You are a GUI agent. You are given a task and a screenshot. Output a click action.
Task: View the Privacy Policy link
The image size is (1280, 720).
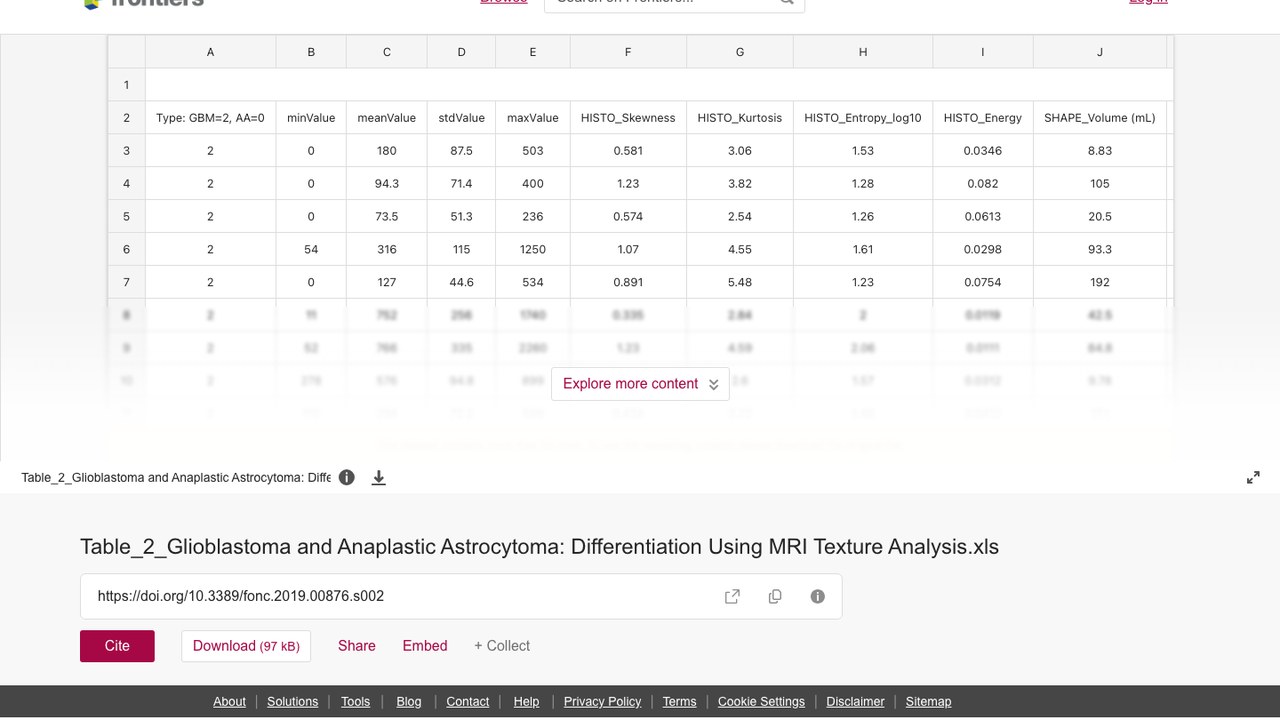[x=602, y=702]
